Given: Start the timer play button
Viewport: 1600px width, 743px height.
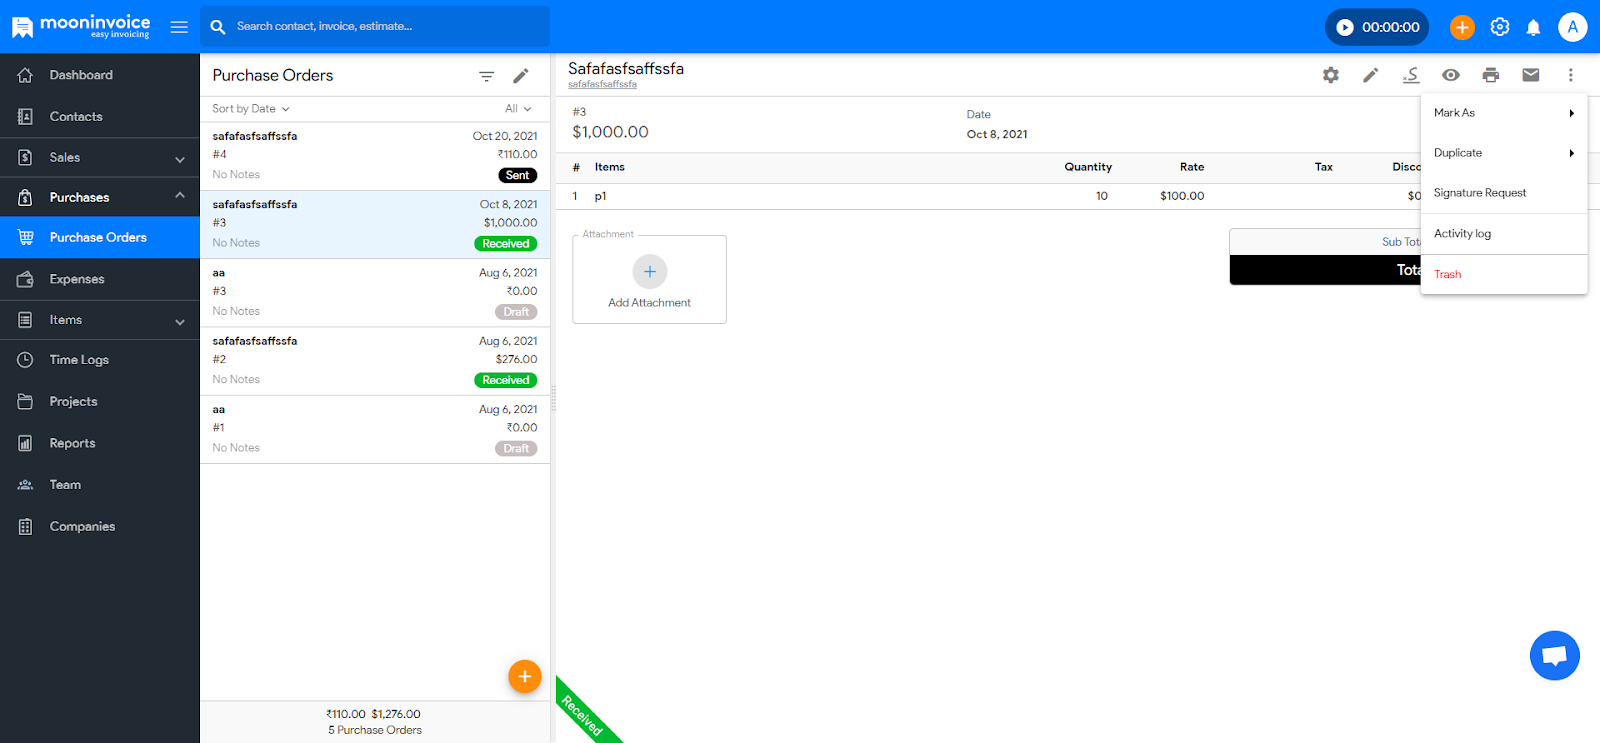Looking at the screenshot, I should tap(1345, 27).
